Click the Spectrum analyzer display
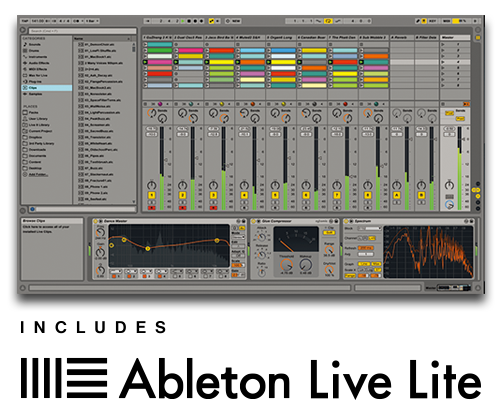The width and height of the screenshot is (500, 412). (x=429, y=252)
